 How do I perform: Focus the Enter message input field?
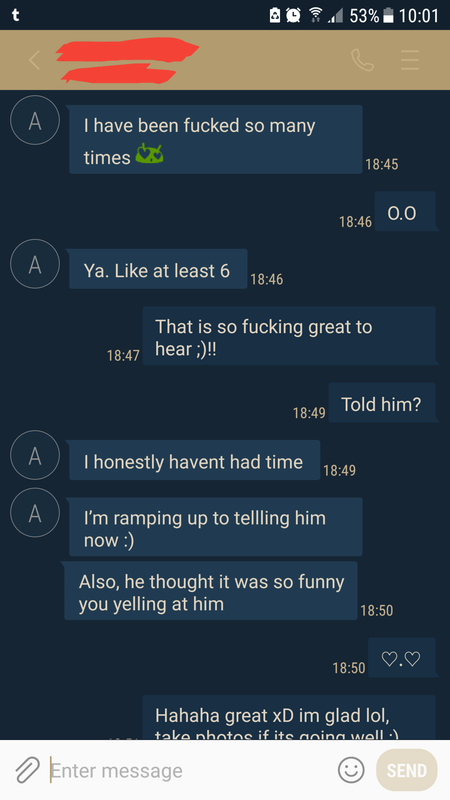coord(191,770)
